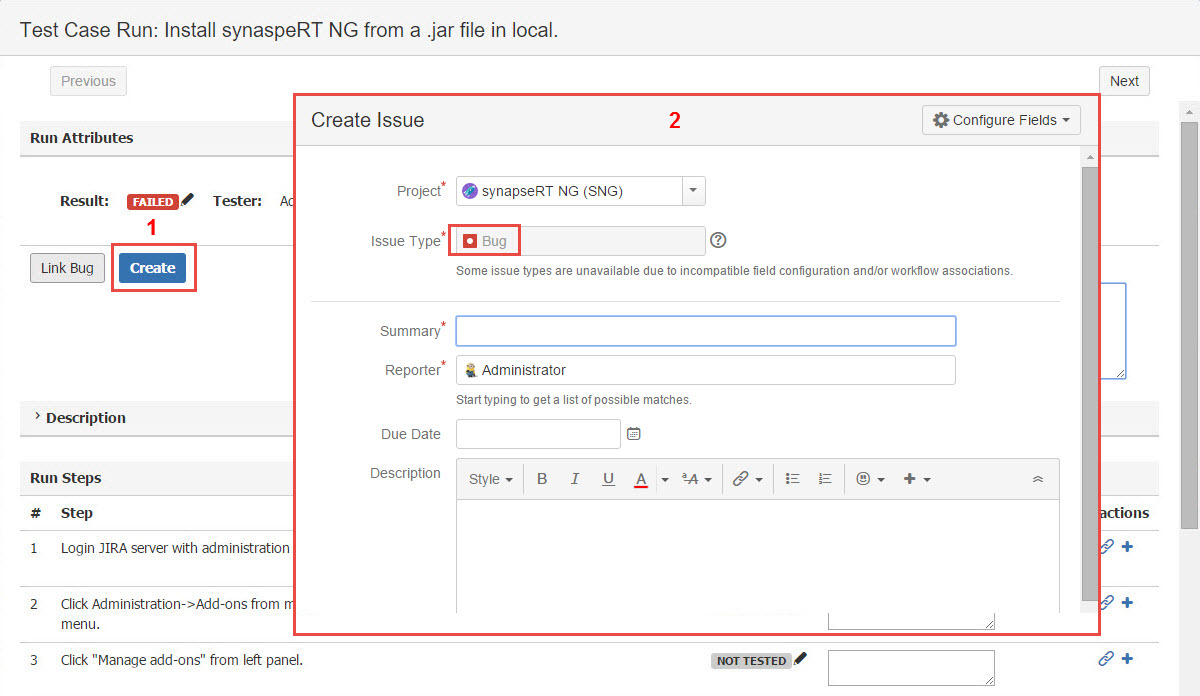Click into the Summary input field
Screen dimensions: 1200x696
click(x=705, y=331)
